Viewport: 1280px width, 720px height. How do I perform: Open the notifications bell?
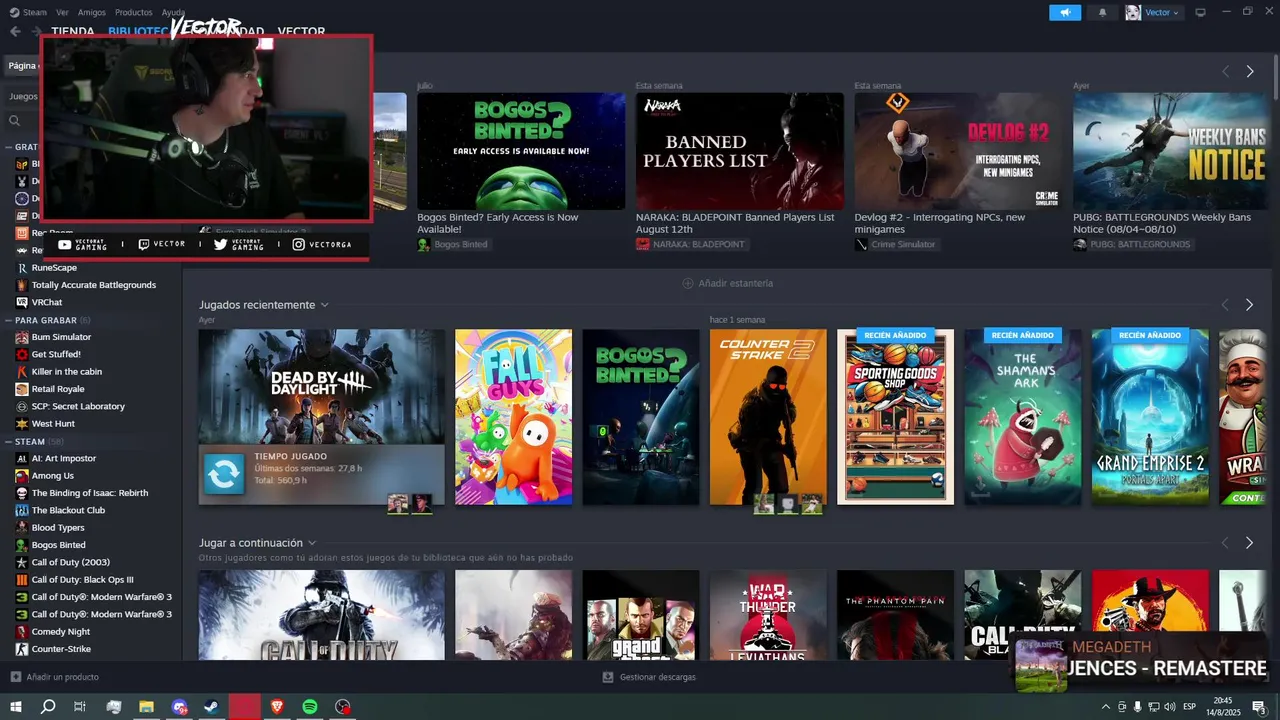coord(1103,12)
